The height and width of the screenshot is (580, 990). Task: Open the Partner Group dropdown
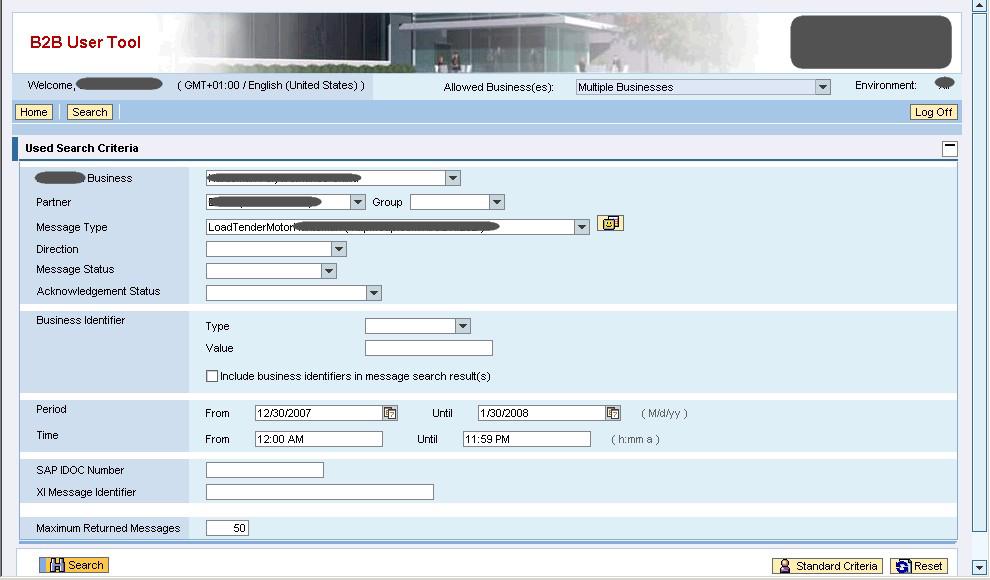(x=496, y=202)
